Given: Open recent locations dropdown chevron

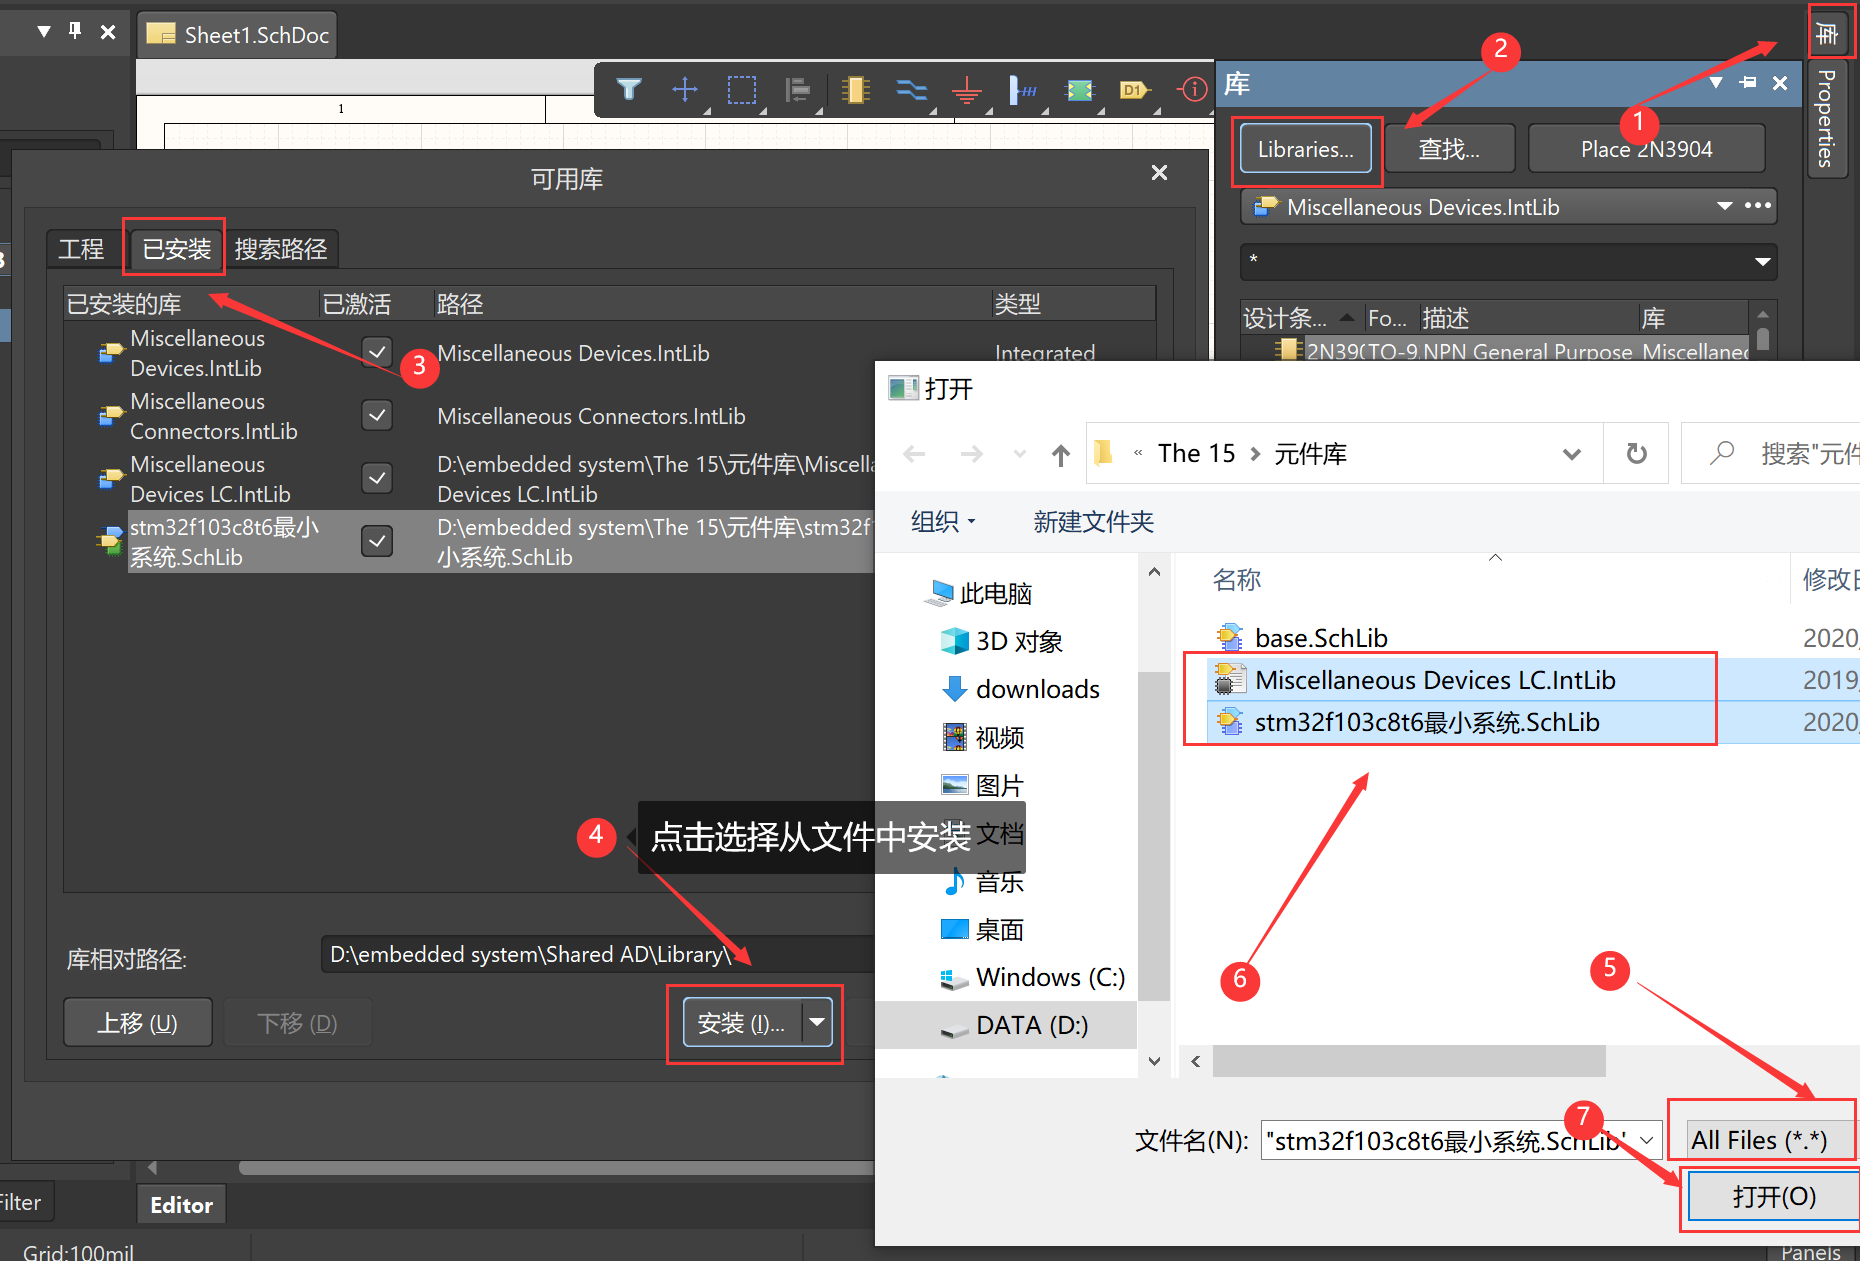Looking at the screenshot, I should pyautogui.click(x=1020, y=454).
